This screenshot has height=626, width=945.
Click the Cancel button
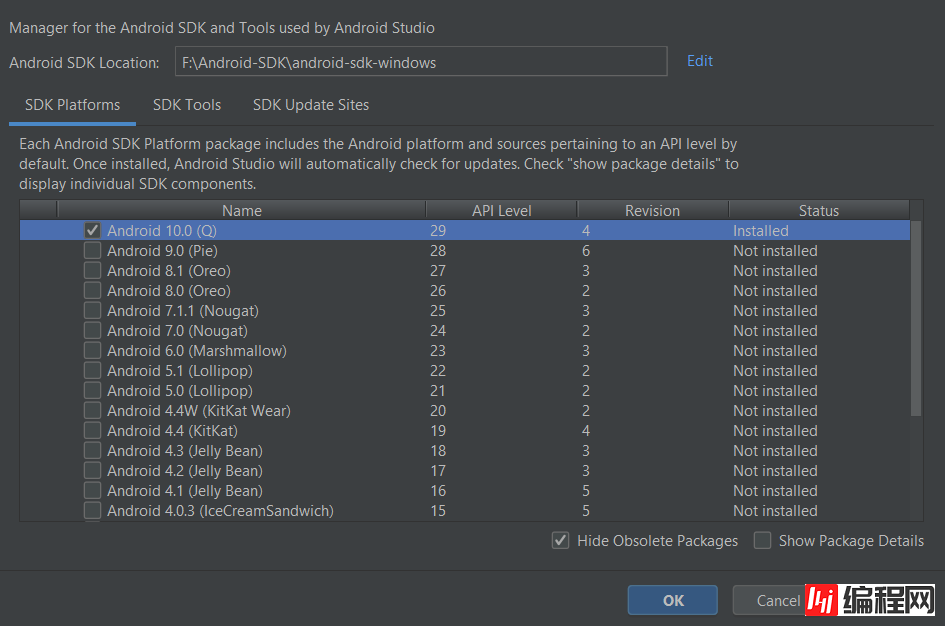click(x=768, y=600)
